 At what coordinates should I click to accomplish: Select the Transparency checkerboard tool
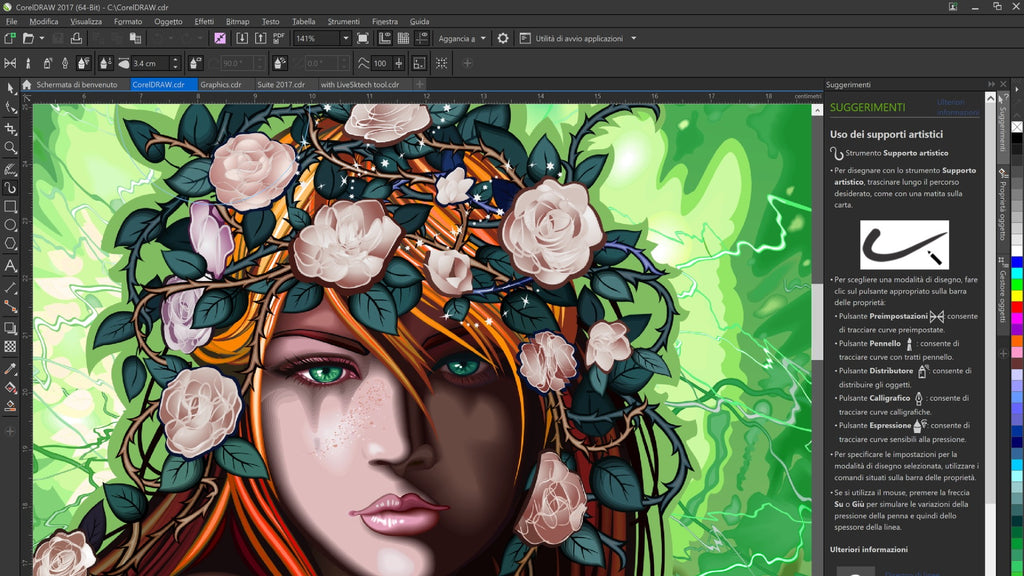pyautogui.click(x=10, y=347)
